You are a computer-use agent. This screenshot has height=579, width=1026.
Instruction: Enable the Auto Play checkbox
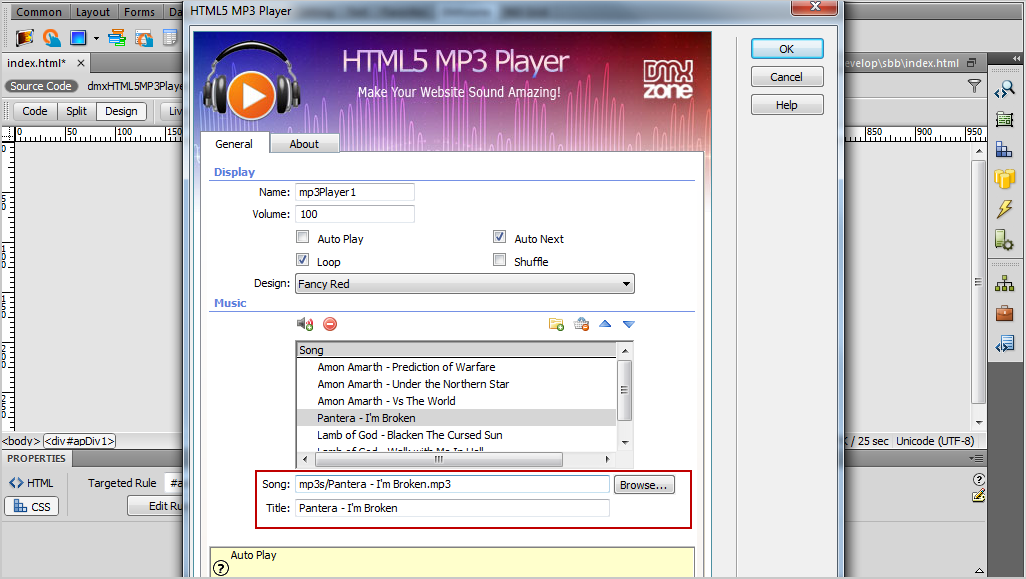coord(302,237)
